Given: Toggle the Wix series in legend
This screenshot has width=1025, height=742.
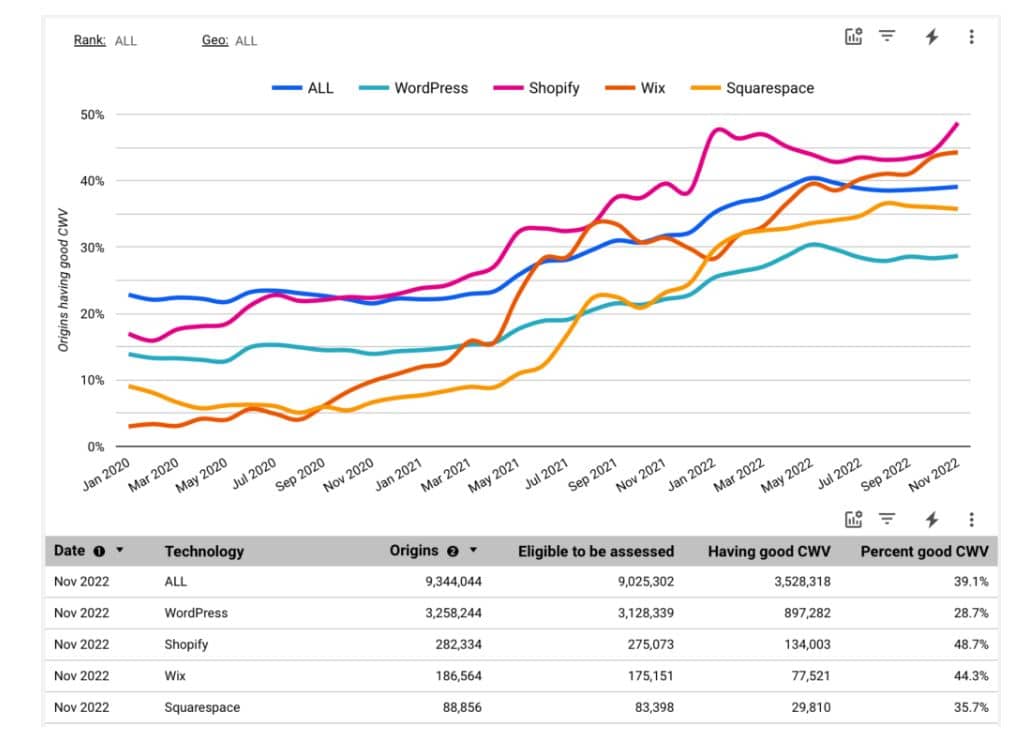Looking at the screenshot, I should (635, 88).
